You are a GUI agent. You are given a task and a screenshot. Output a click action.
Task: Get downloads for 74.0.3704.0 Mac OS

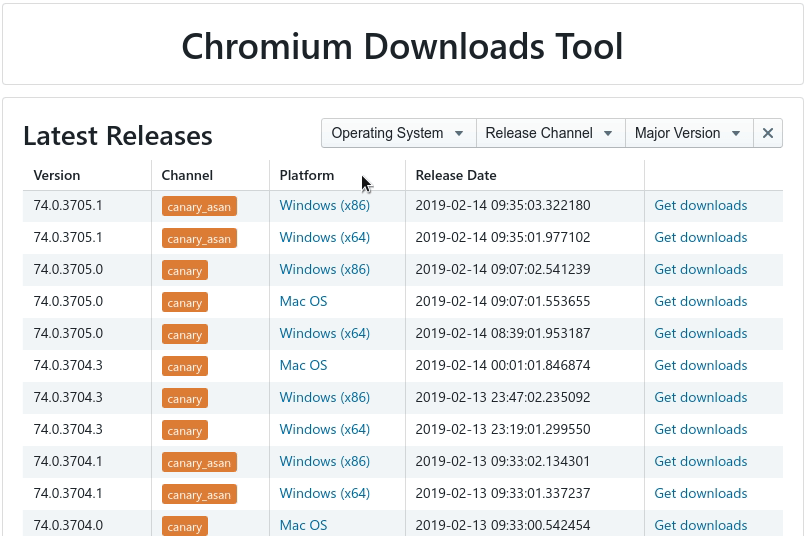pos(700,526)
